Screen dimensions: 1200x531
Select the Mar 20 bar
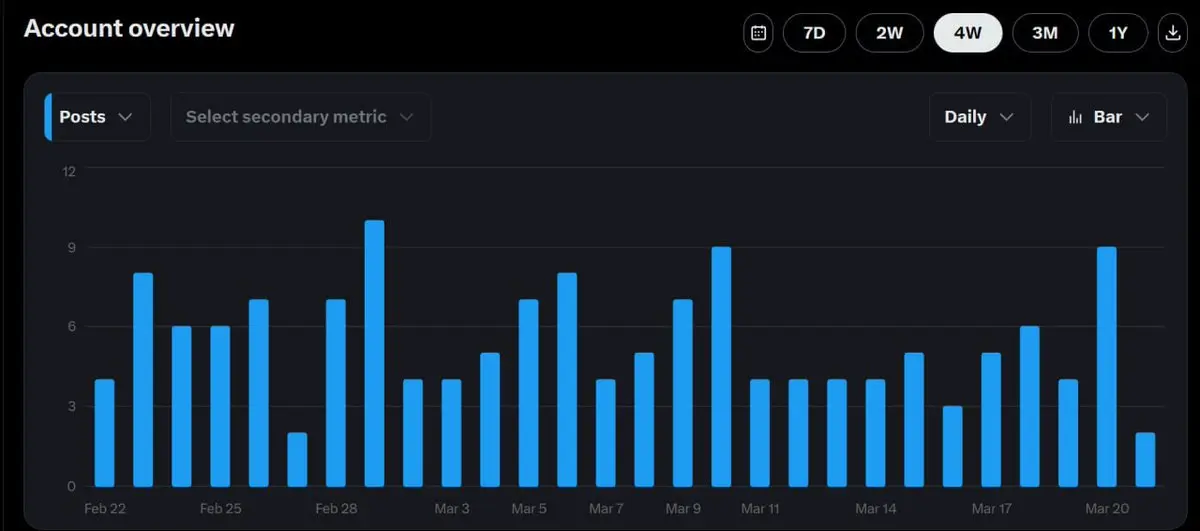(x=1107, y=367)
